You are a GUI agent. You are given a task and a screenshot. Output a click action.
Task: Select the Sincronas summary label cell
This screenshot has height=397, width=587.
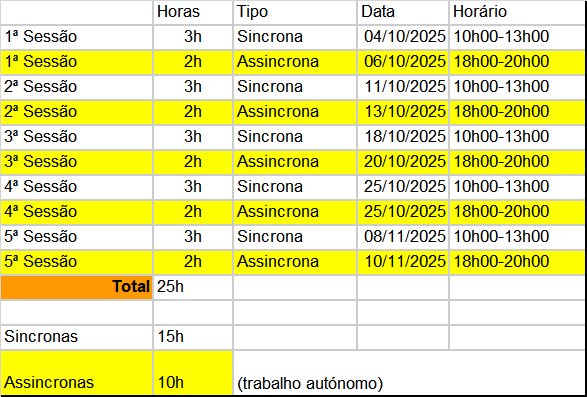tap(76, 337)
